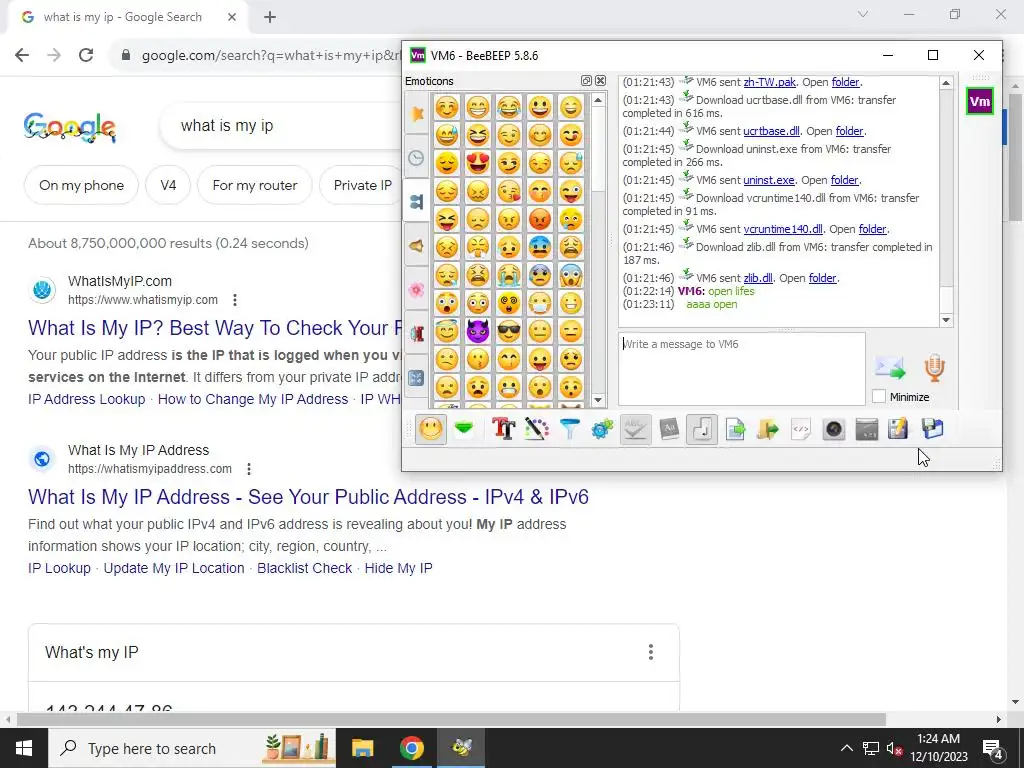Click the green arrow mail icon in BeeBEEP toolbar

tap(464, 429)
